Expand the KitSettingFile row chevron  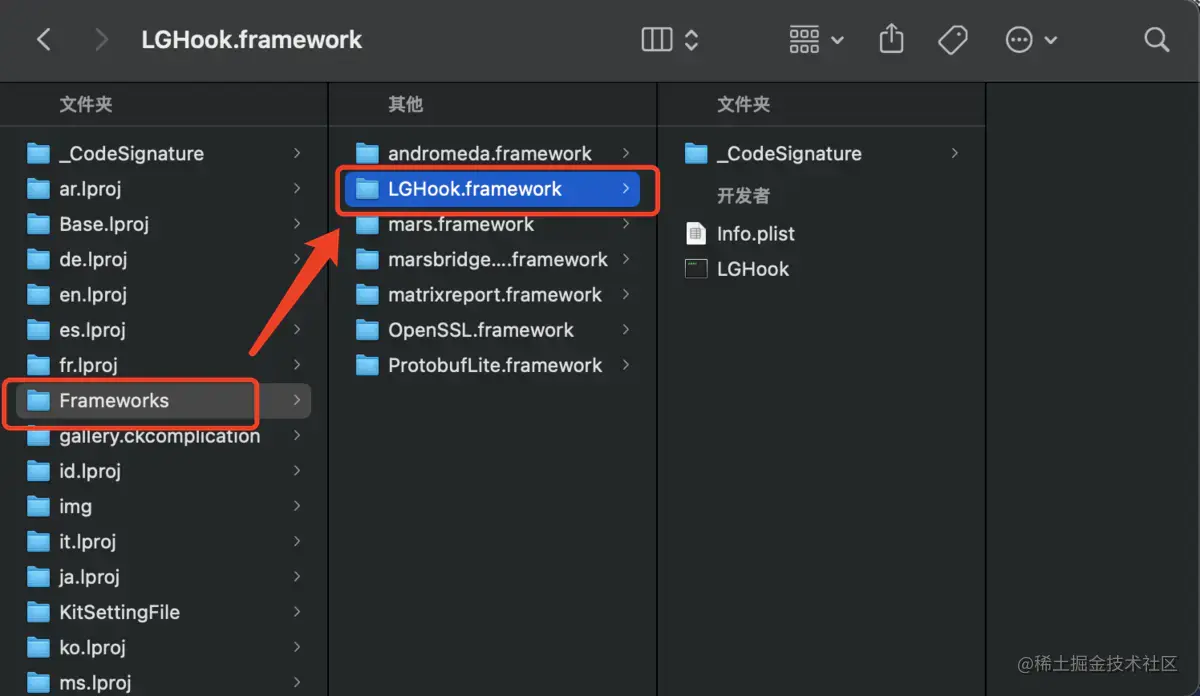(297, 612)
